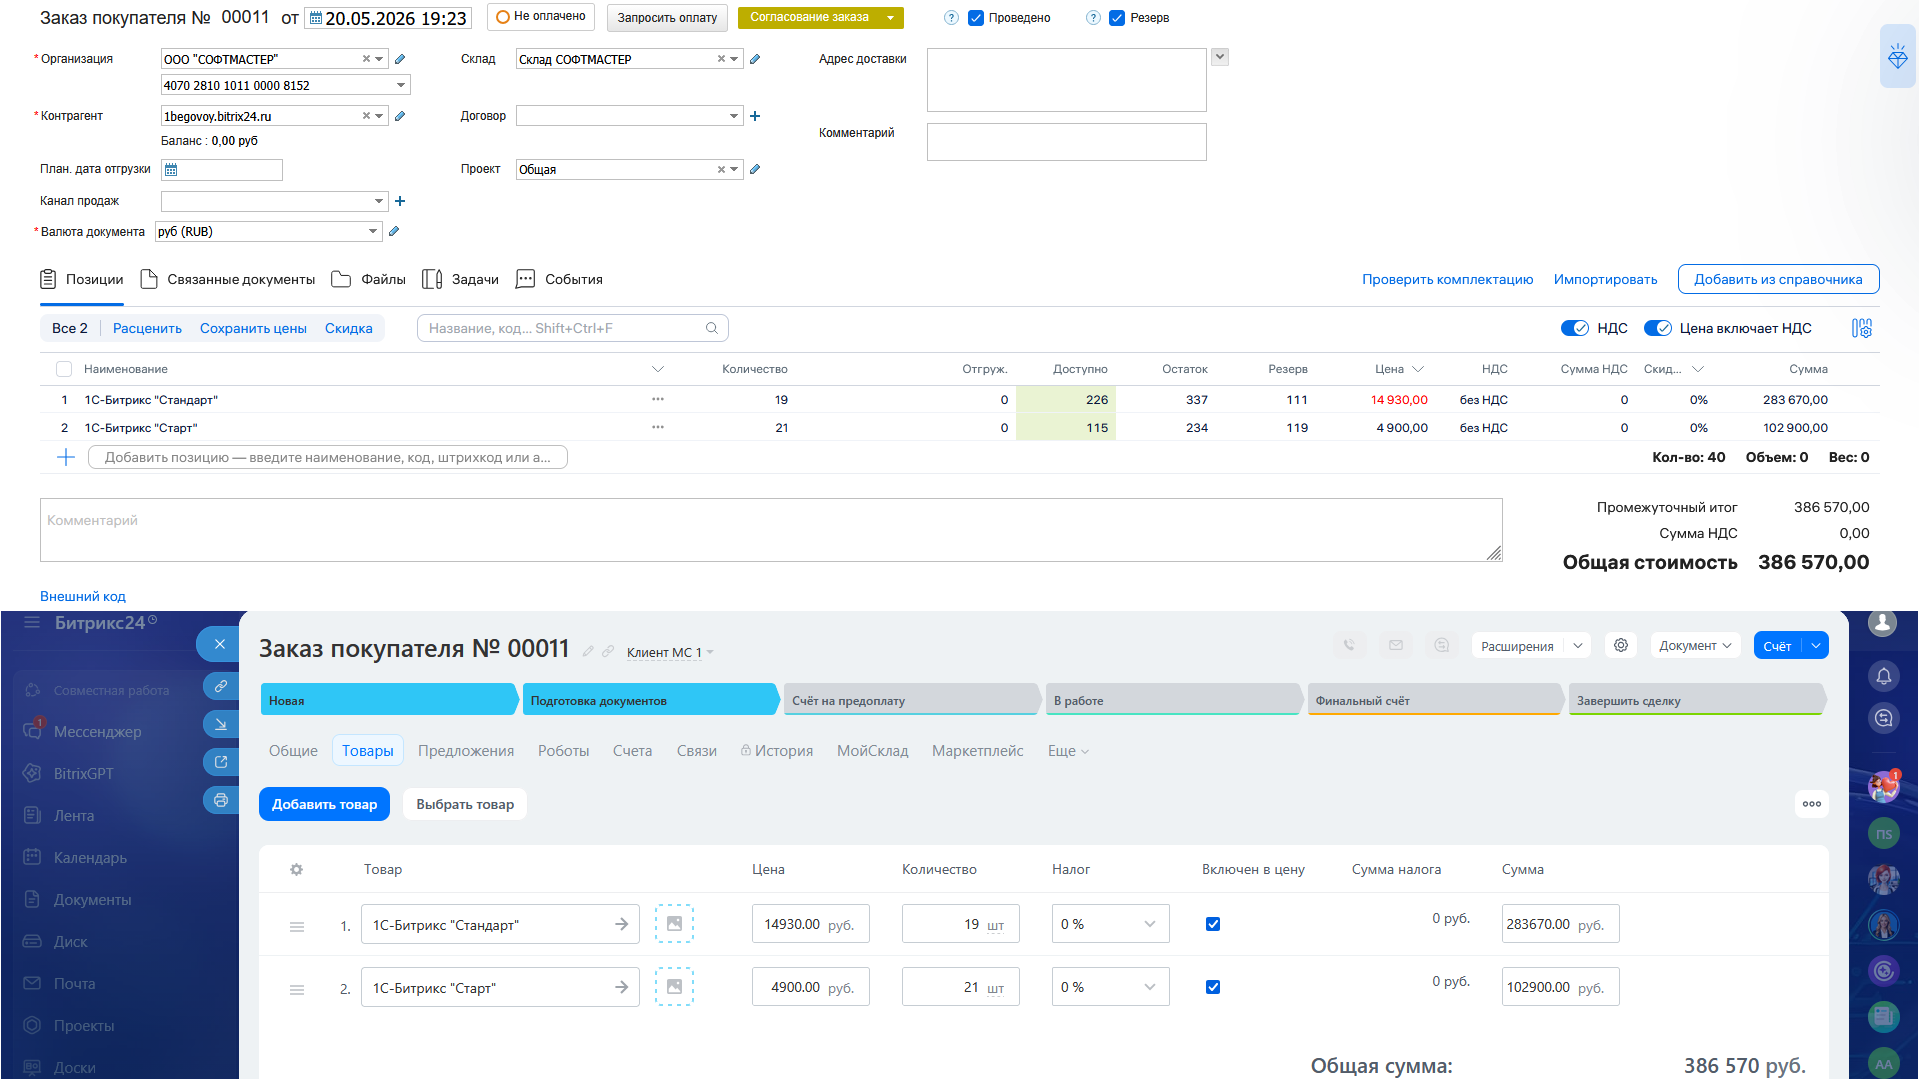Switch to the Задачи tab
The image size is (1919, 1079).
coord(460,279)
